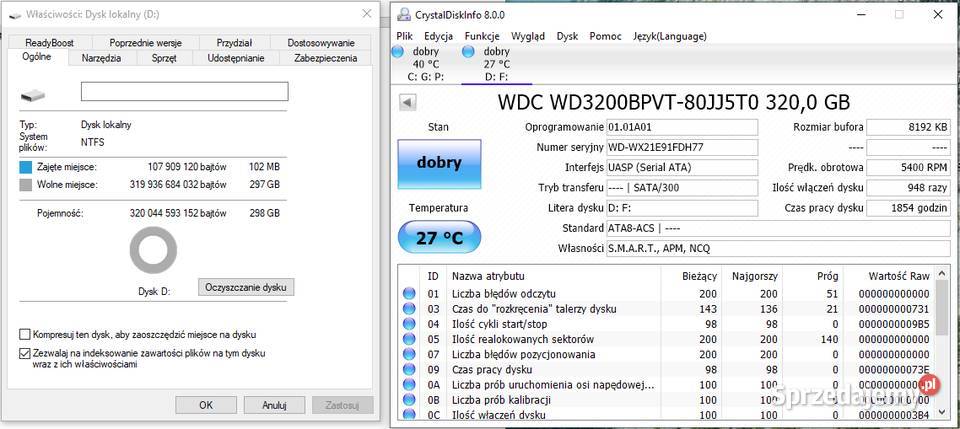Click the 'Nazwa atrybutu' column header
The height and width of the screenshot is (429, 960).
click(553, 276)
